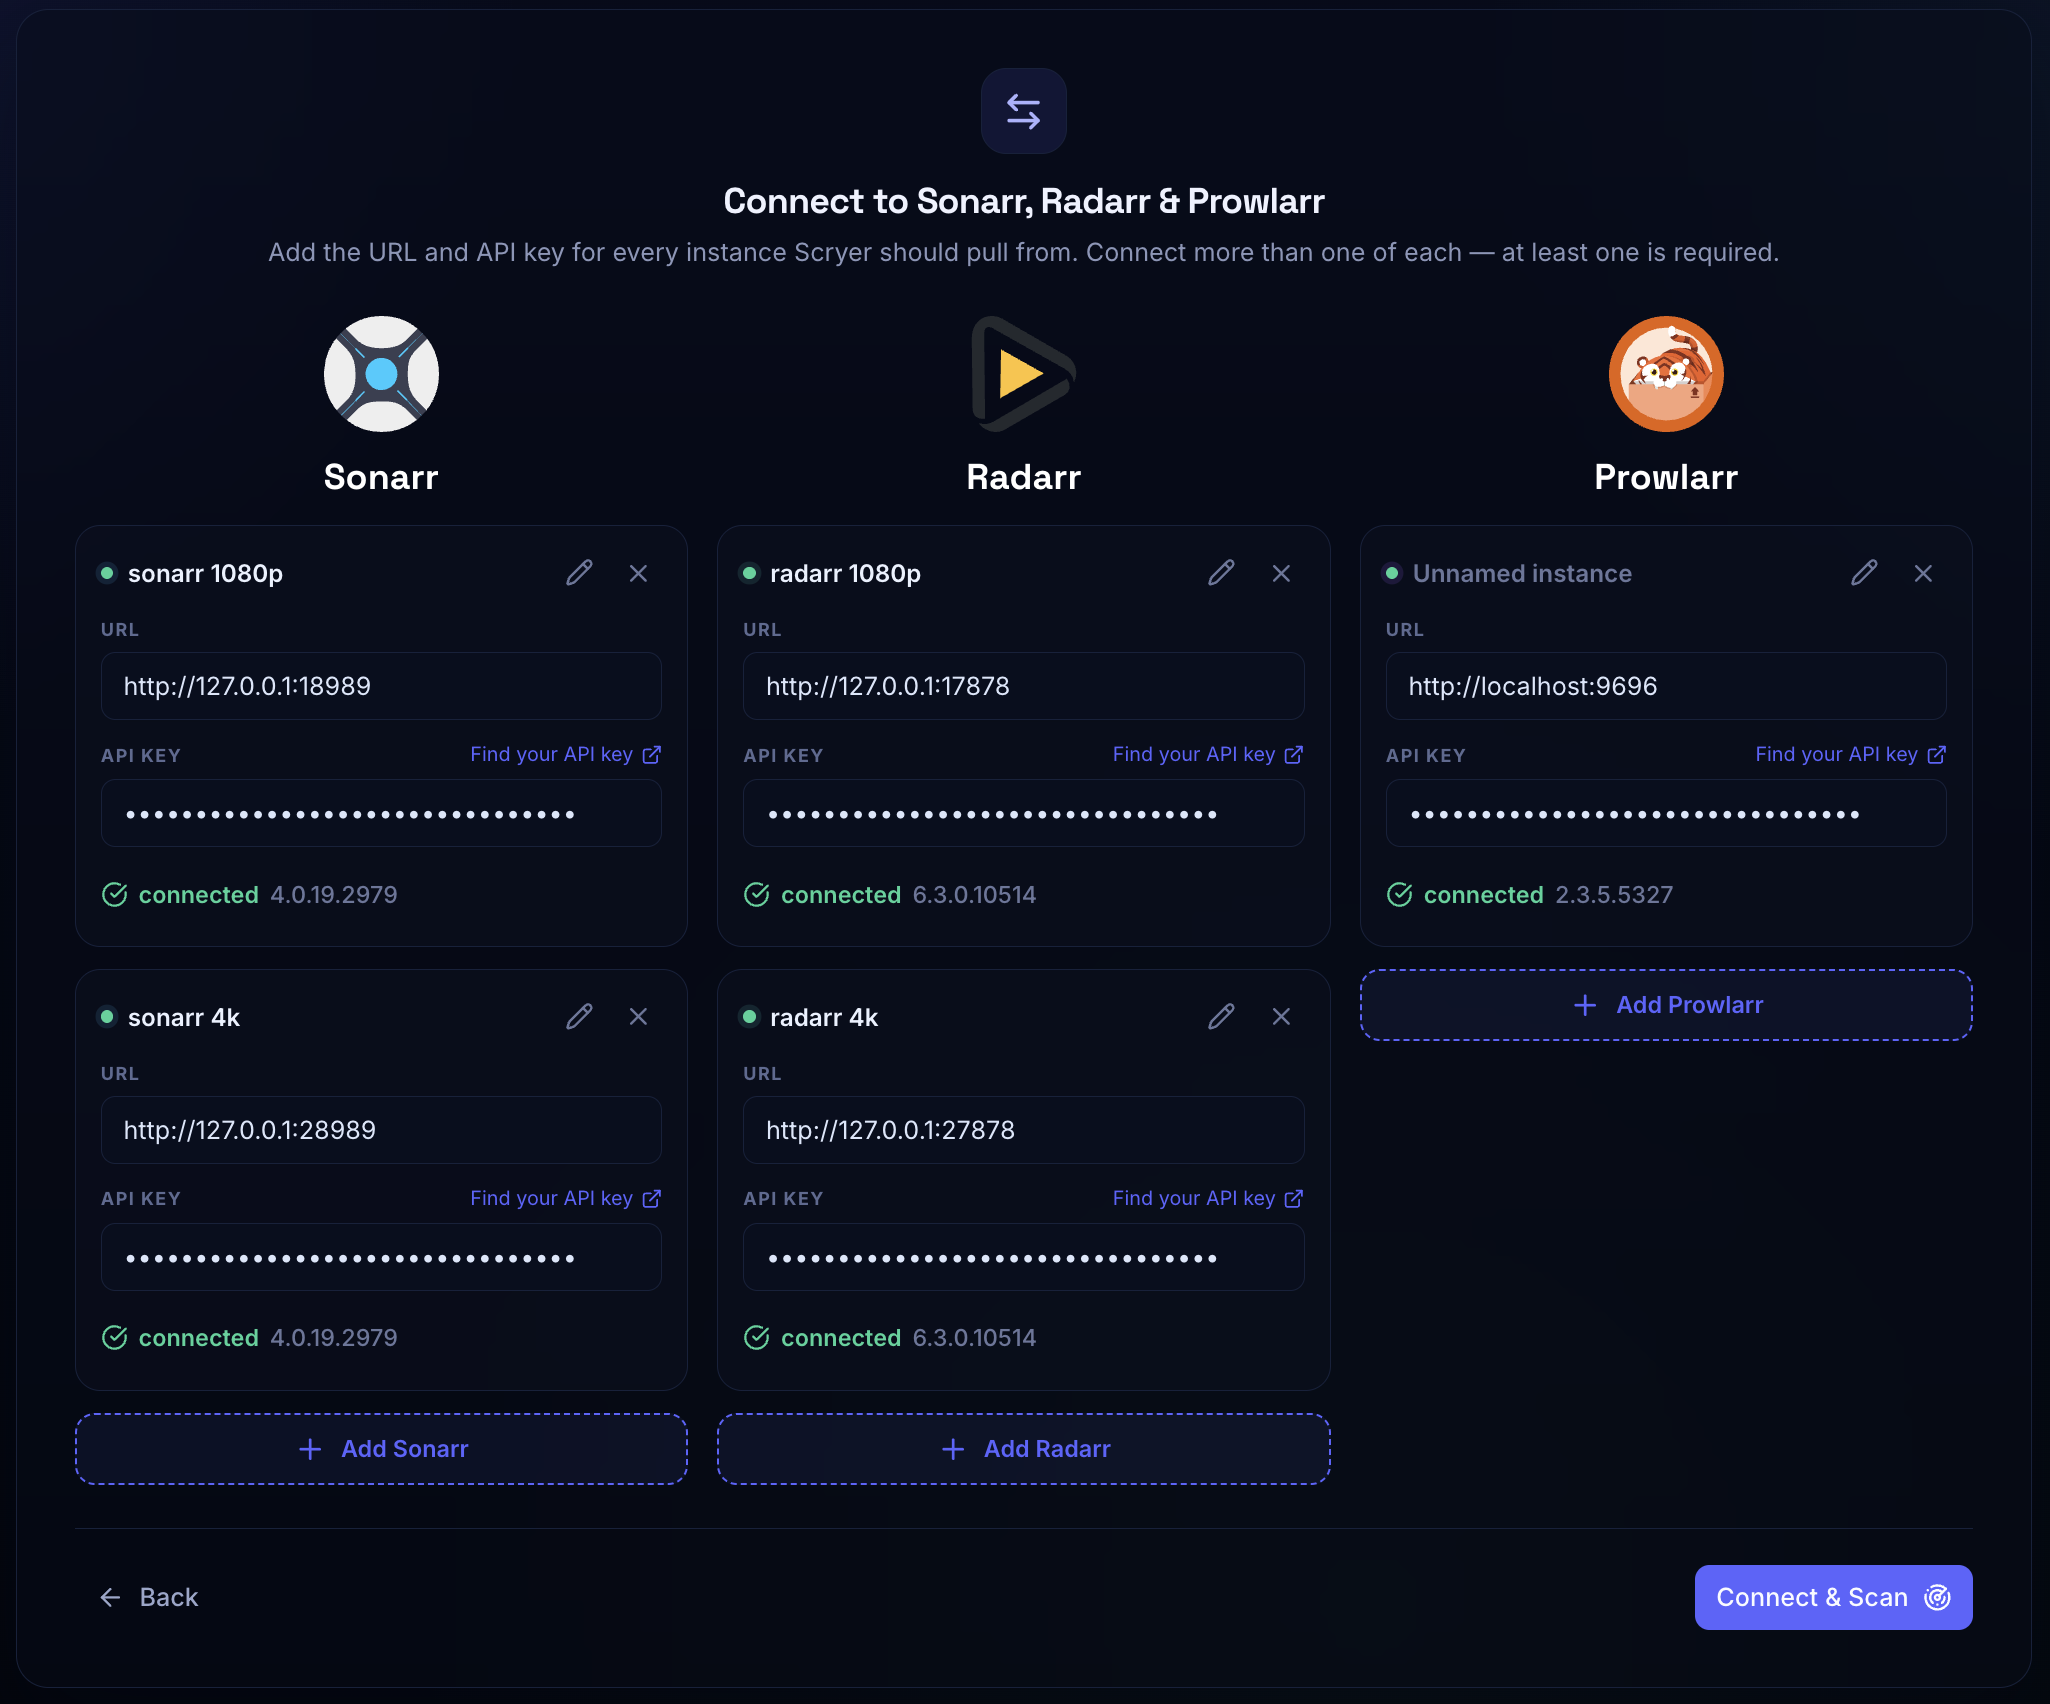Remove the sonarr 1080p instance
The width and height of the screenshot is (2050, 1704).
coord(638,573)
